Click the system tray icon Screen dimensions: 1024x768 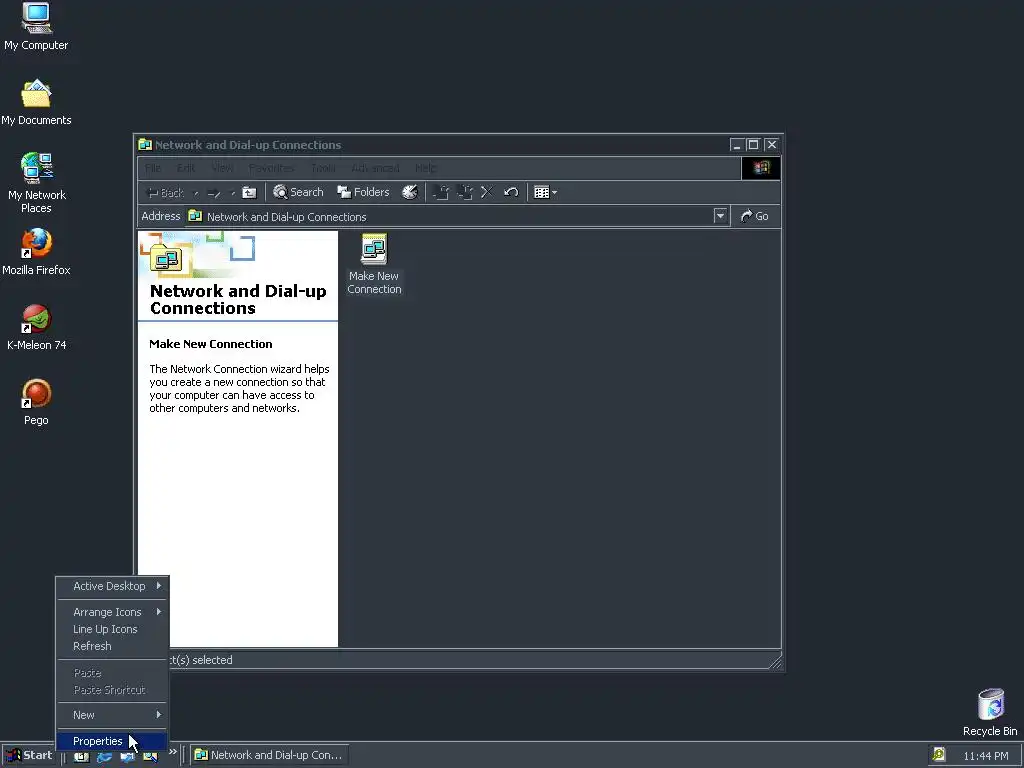coord(939,755)
